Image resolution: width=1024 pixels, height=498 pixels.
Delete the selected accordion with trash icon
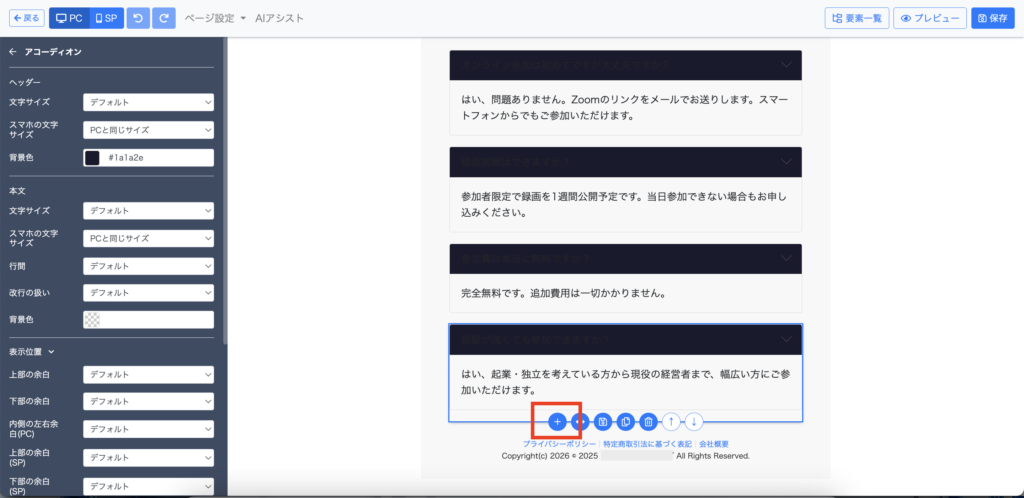point(648,422)
